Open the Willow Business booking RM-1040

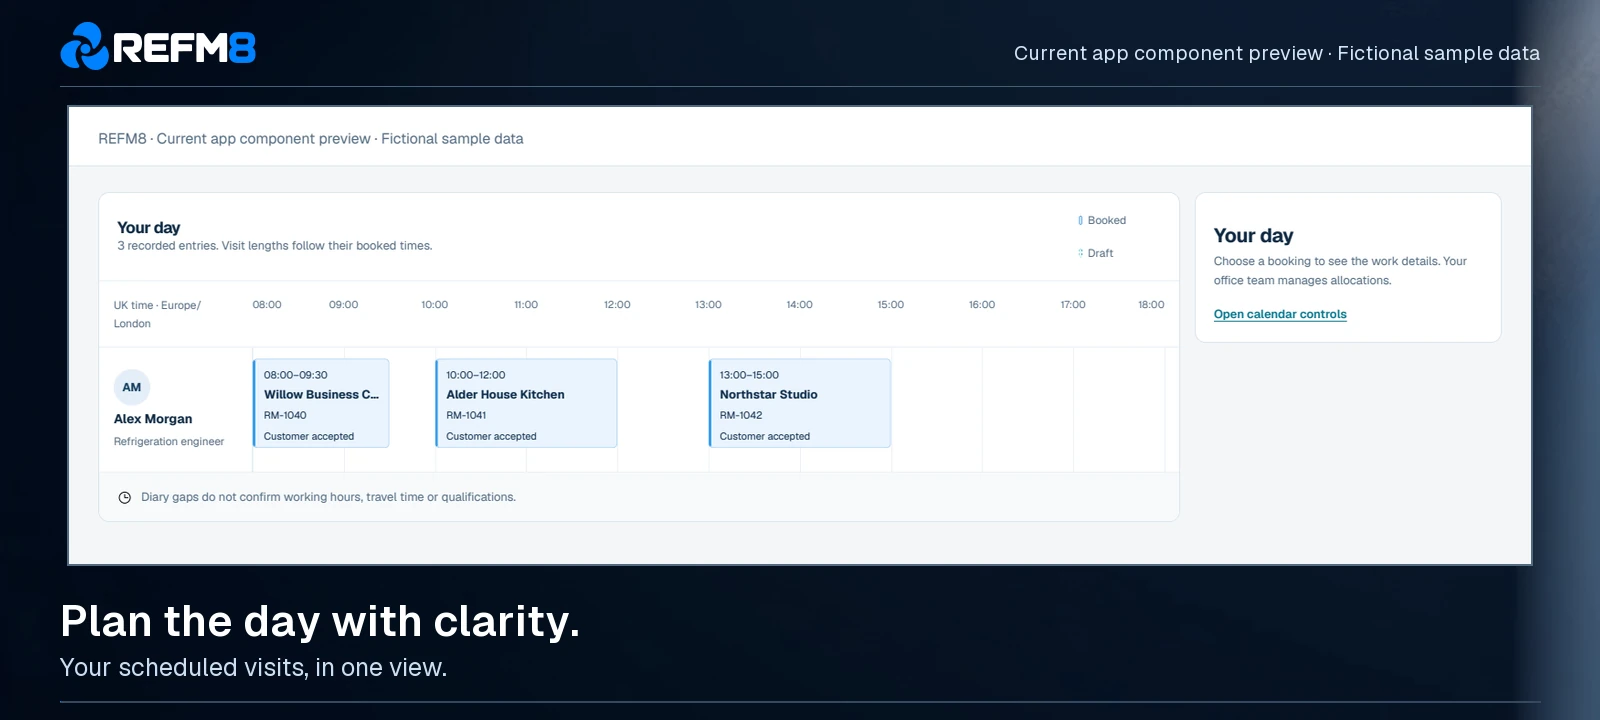pyautogui.click(x=321, y=403)
